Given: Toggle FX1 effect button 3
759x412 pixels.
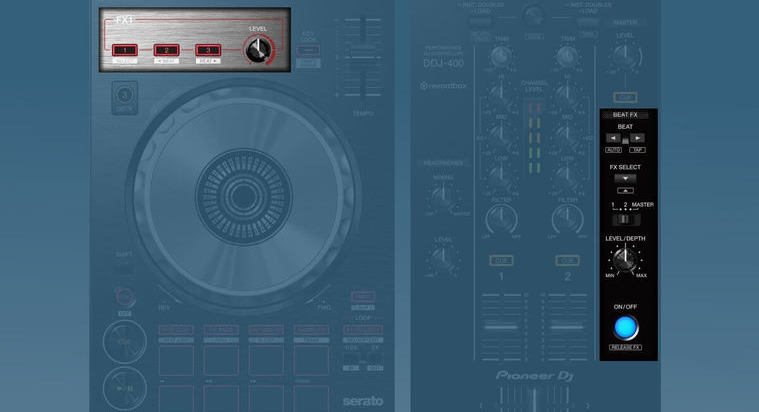Looking at the screenshot, I should 208,50.
